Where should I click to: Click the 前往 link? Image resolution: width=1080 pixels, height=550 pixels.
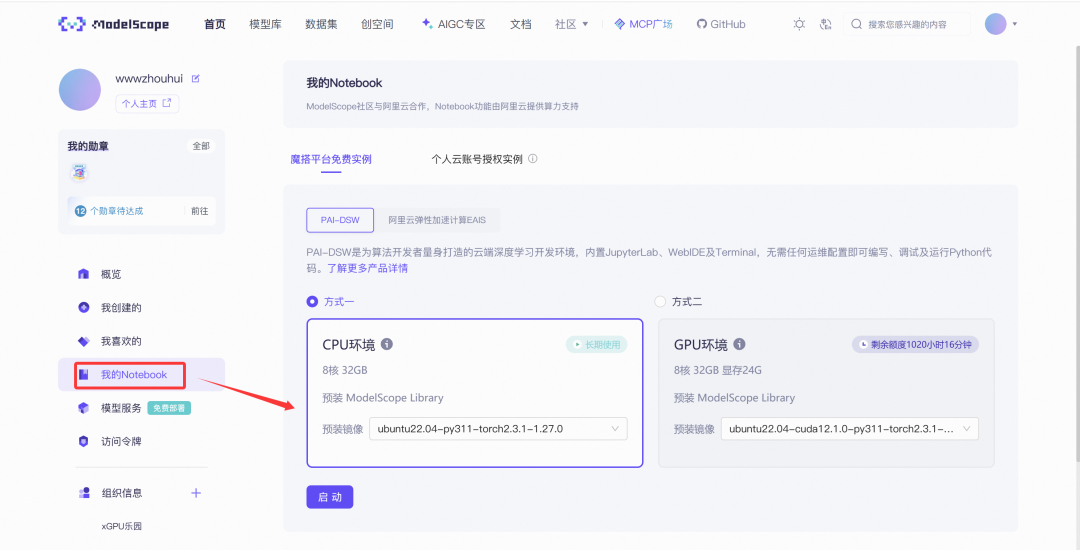tap(200, 211)
